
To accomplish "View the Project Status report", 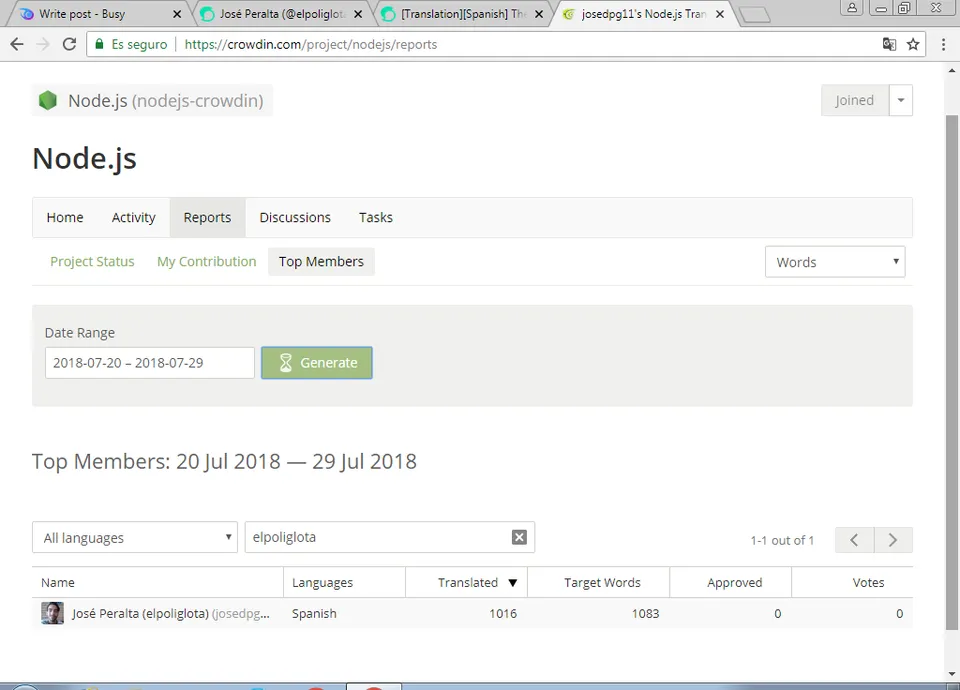I will [92, 261].
